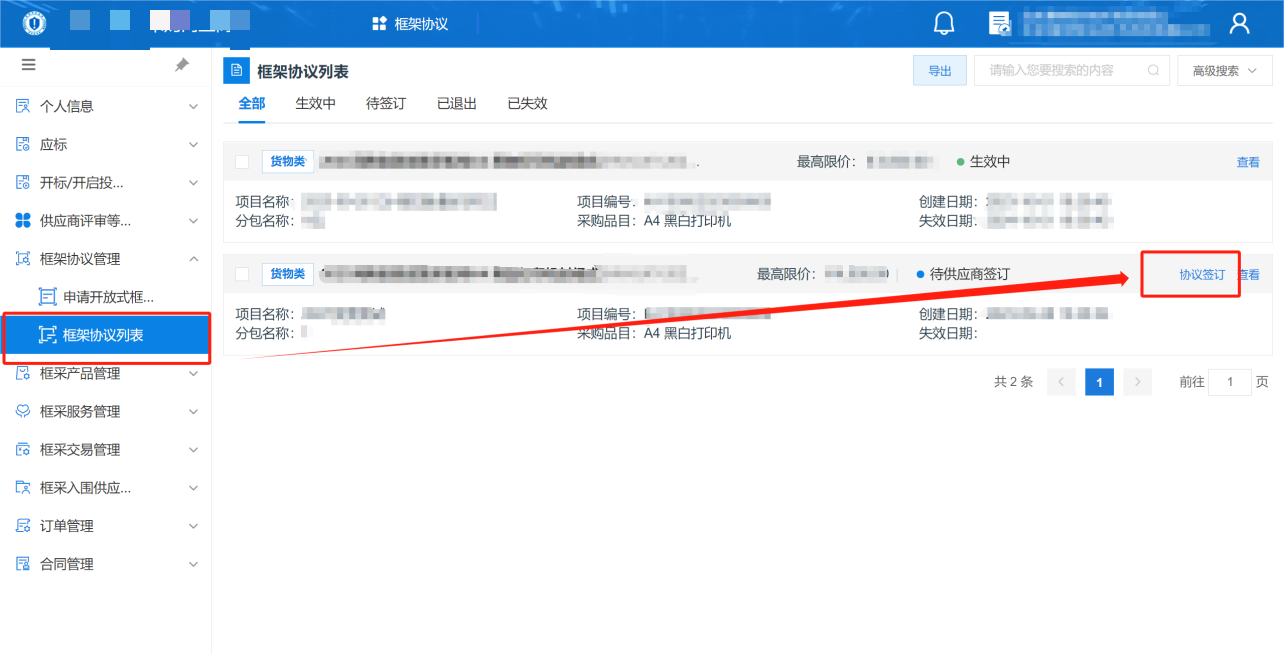Image resolution: width=1284 pixels, height=654 pixels.
Task: Click the 前往 page number input box
Action: click(x=1230, y=382)
